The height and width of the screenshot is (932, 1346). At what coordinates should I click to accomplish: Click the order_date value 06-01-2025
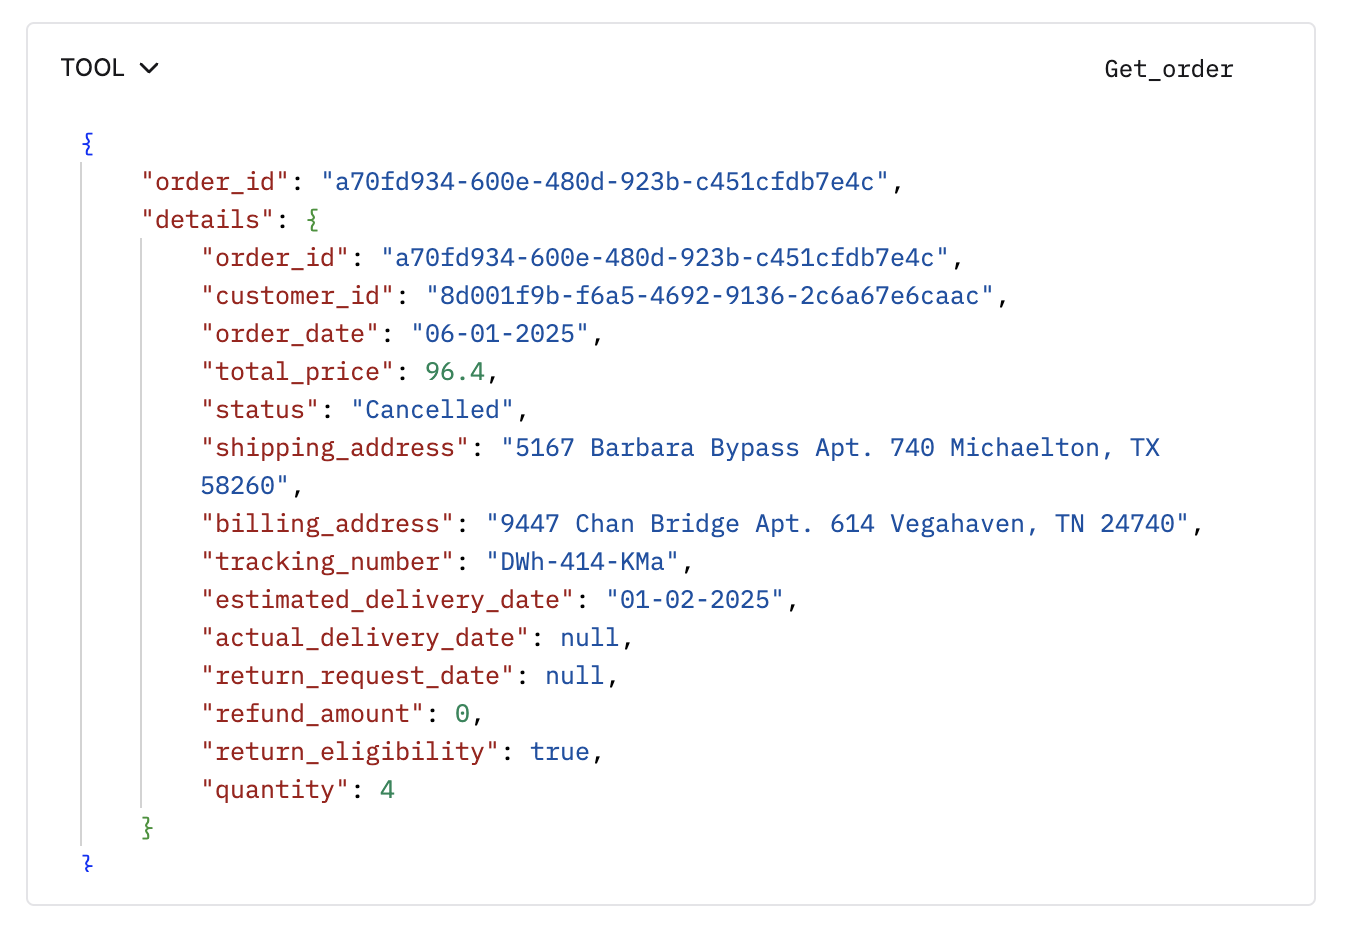point(500,334)
